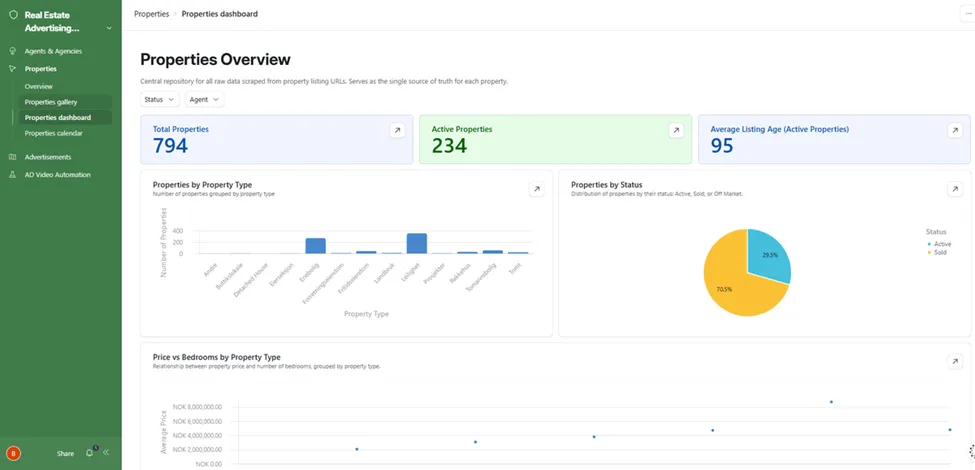Click the AD Video Automation flask icon
The height and width of the screenshot is (470, 975).
[12, 175]
